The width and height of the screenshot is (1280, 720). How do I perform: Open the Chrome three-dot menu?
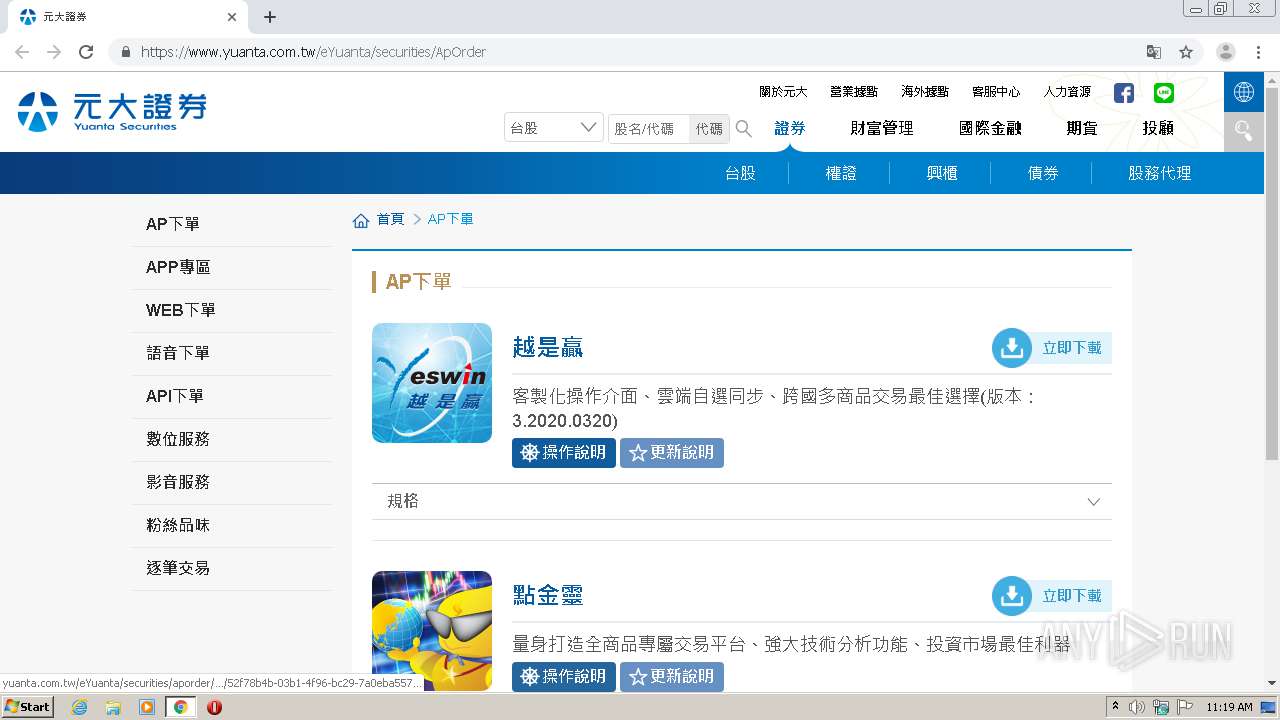pyautogui.click(x=1258, y=52)
